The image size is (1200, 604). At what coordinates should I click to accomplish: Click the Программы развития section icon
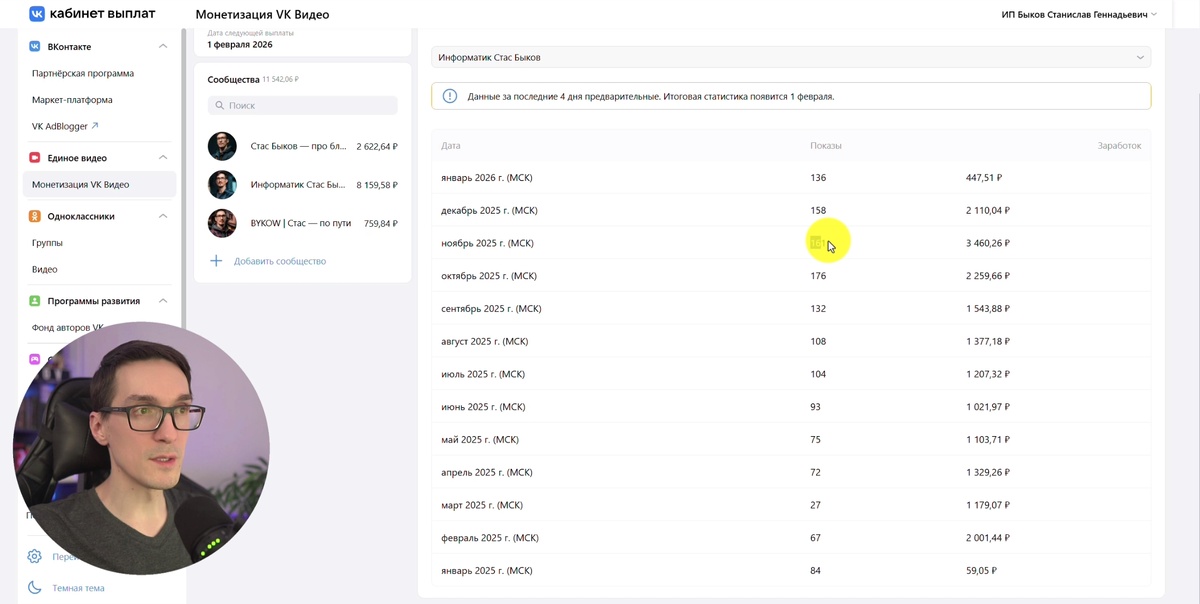tap(35, 301)
